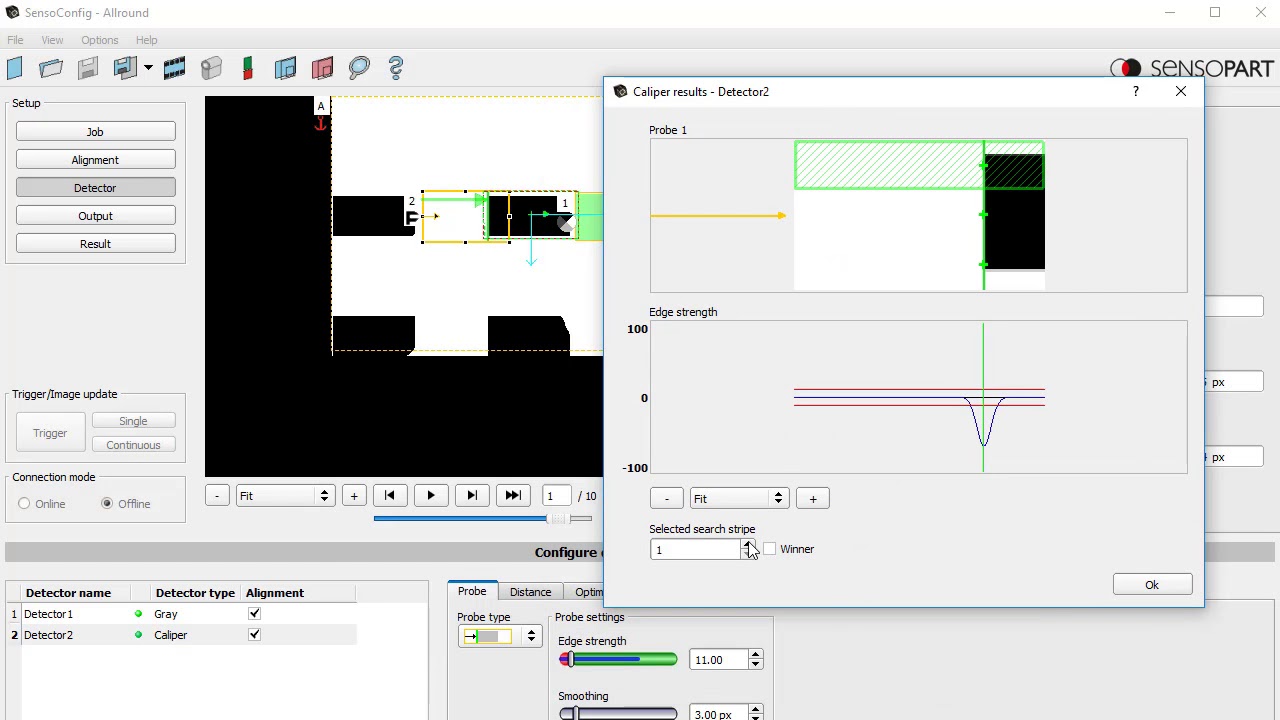Open main image zoom Fit dropdown
This screenshot has width=1280, height=720.
(x=284, y=496)
